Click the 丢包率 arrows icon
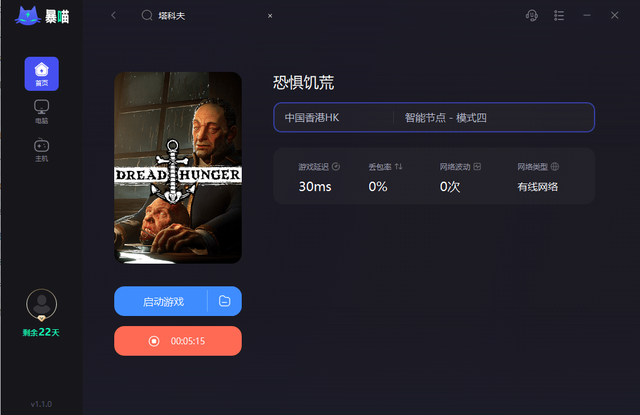Viewport: 640px width, 415px height. pyautogui.click(x=399, y=166)
